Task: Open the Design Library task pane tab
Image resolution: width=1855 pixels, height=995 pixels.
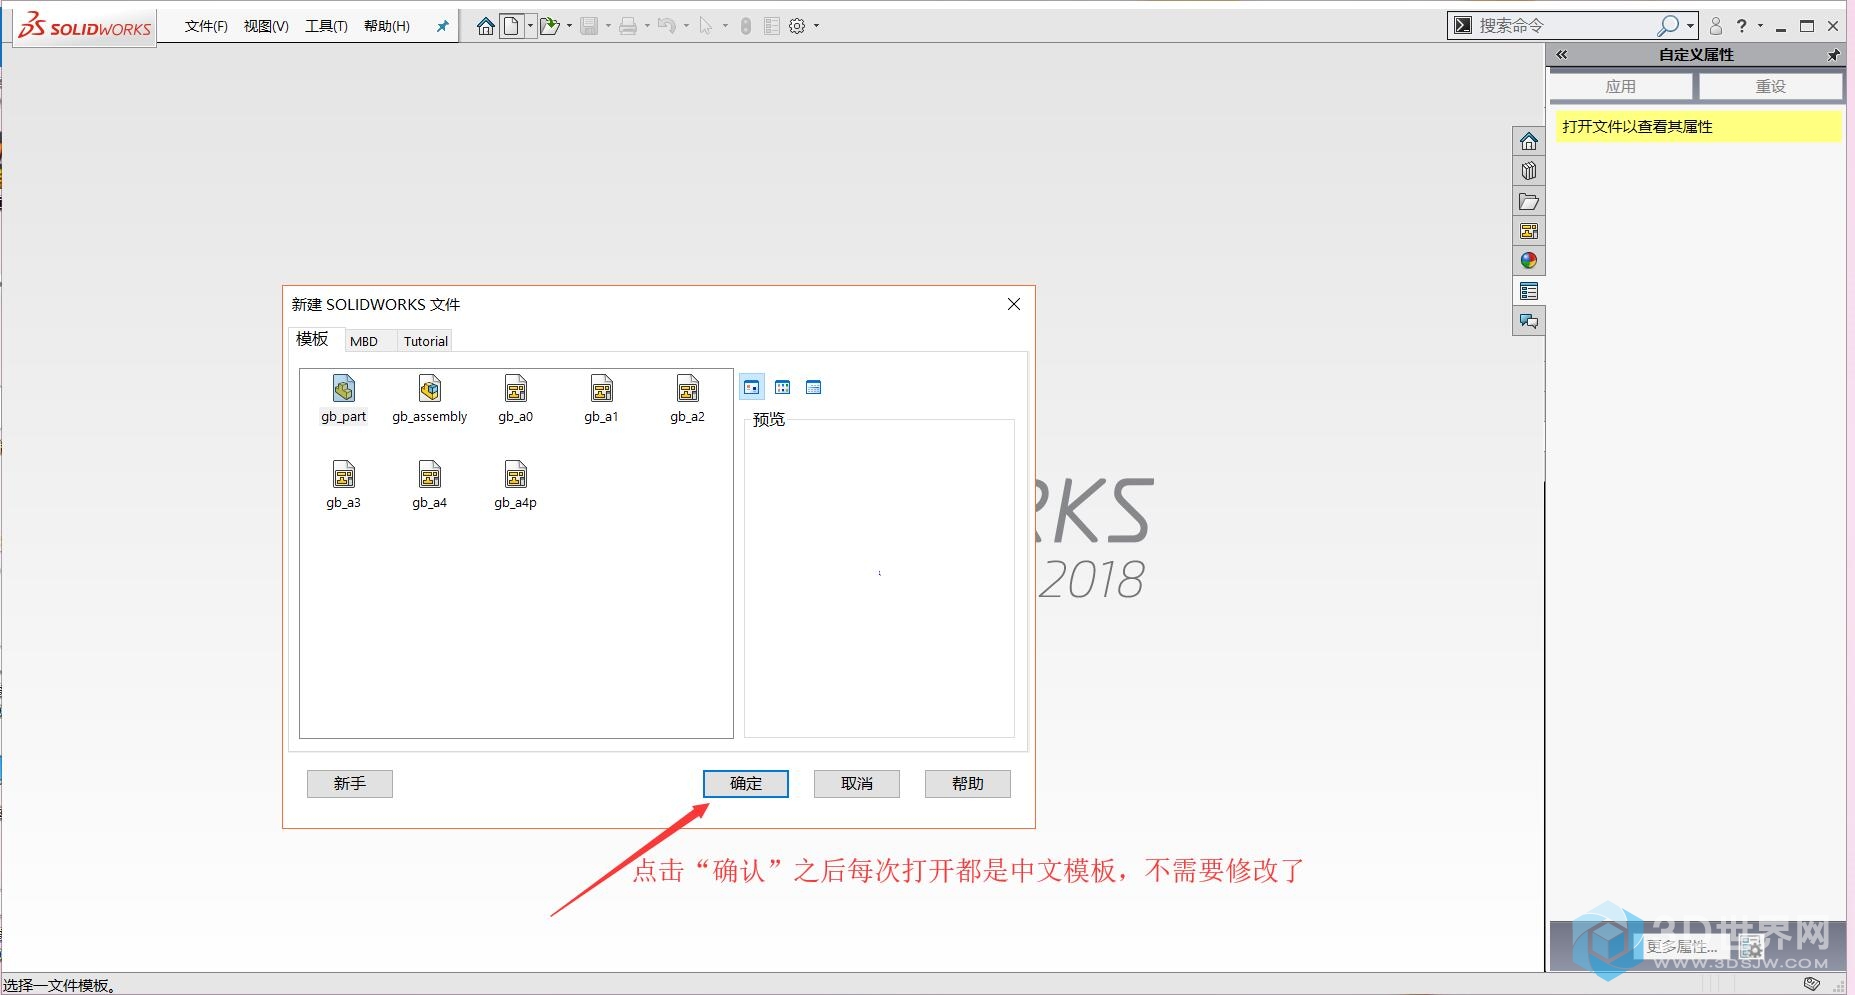Action: click(x=1528, y=171)
